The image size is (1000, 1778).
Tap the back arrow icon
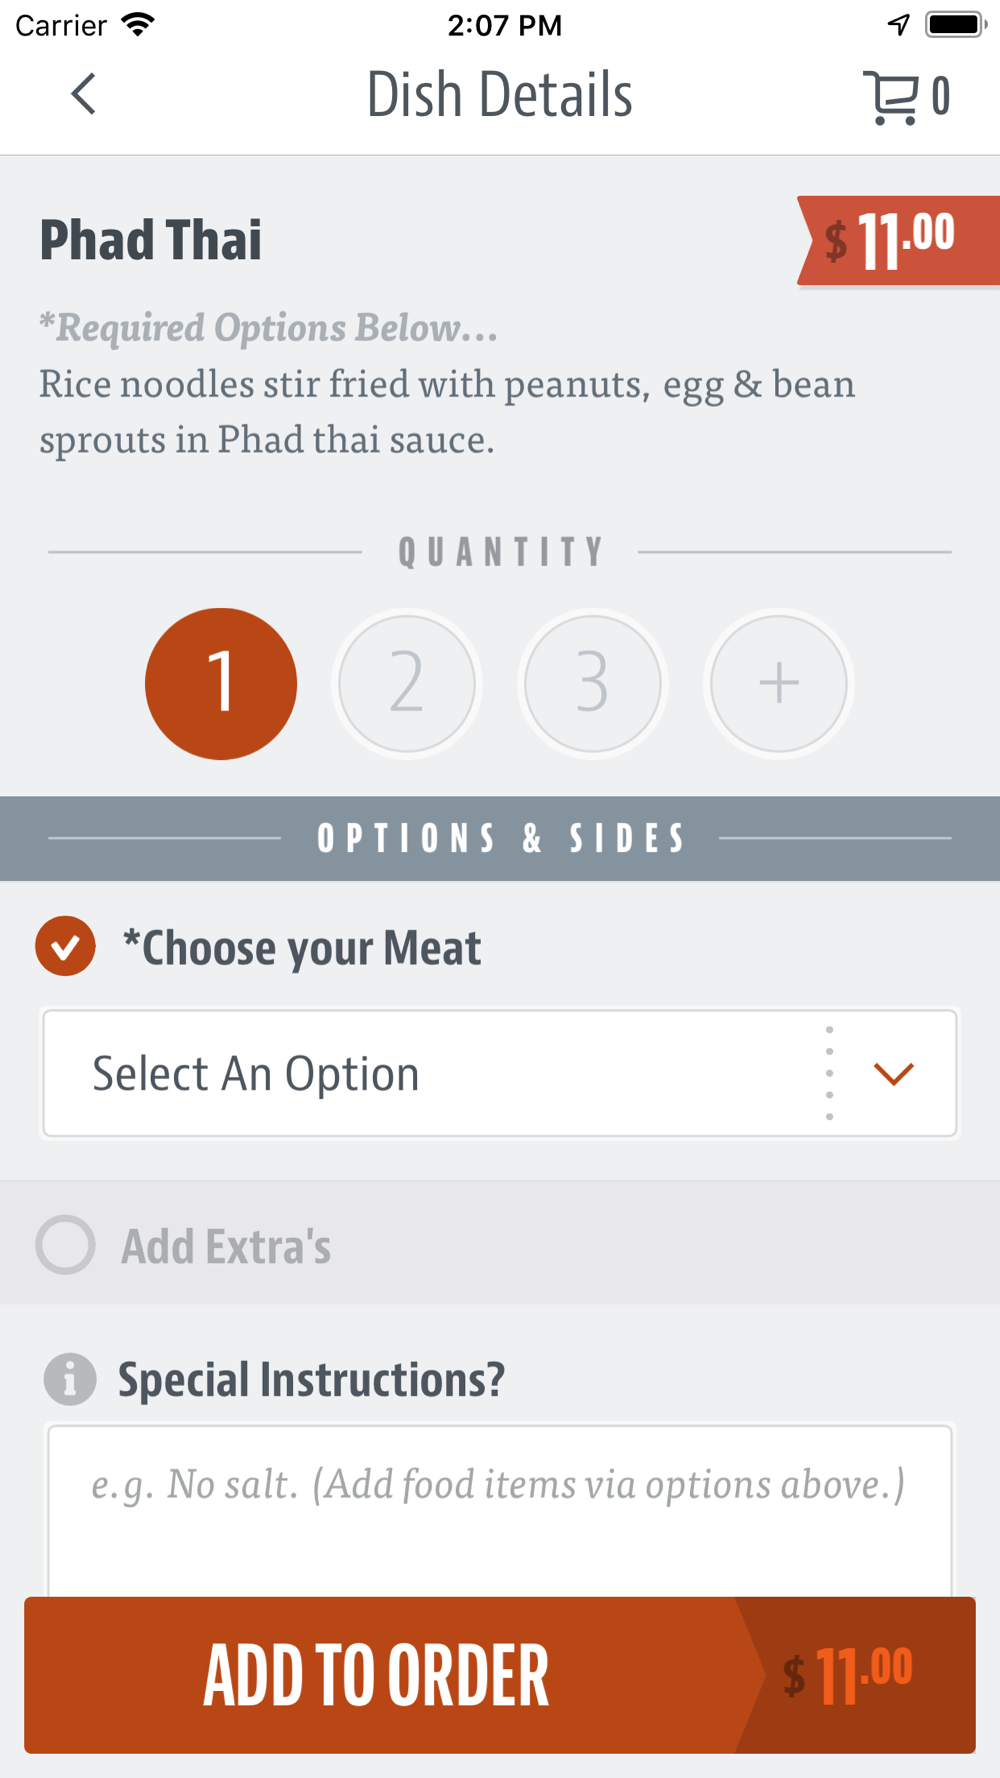(x=84, y=94)
